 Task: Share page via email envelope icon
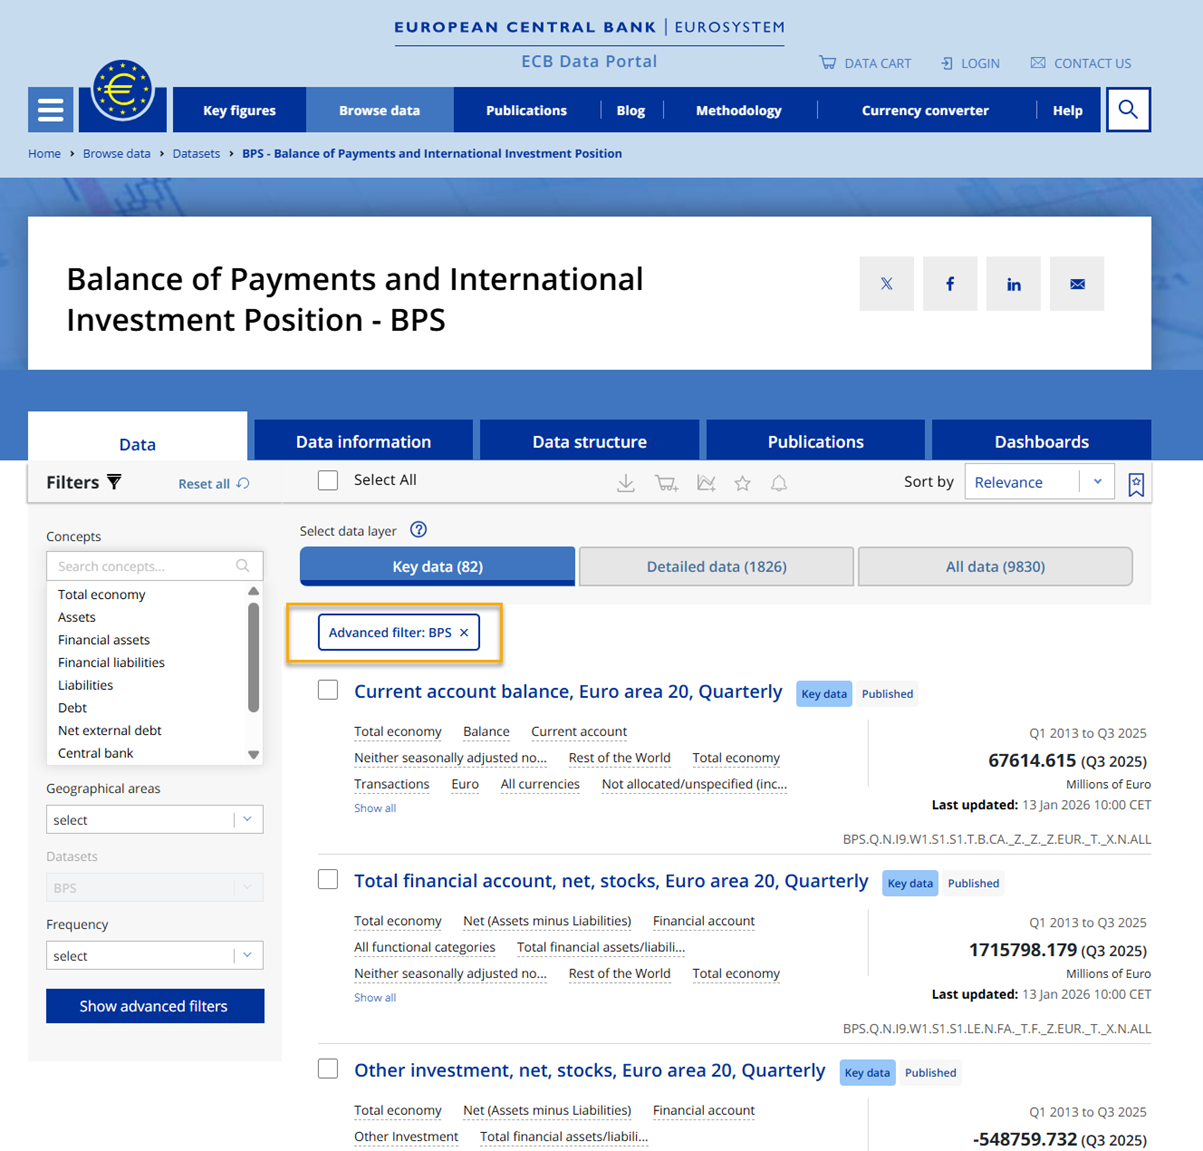pyautogui.click(x=1077, y=284)
